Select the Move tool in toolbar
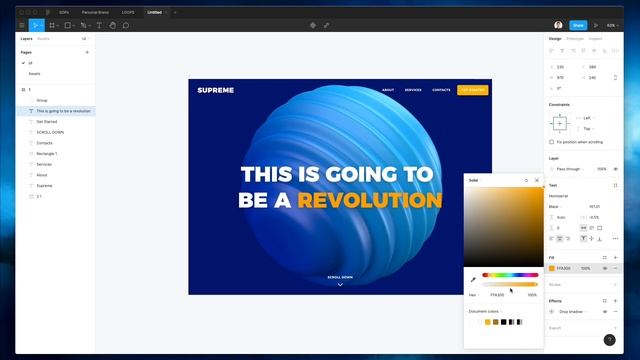Image resolution: width=640 pixels, height=360 pixels. 36,25
